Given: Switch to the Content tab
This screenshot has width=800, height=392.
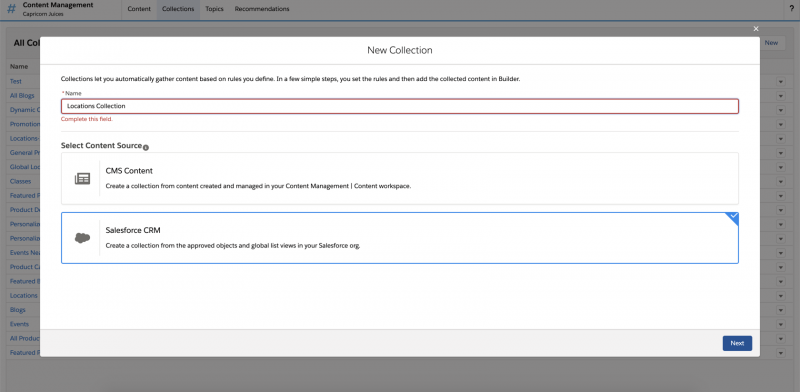Looking at the screenshot, I should tap(139, 9).
